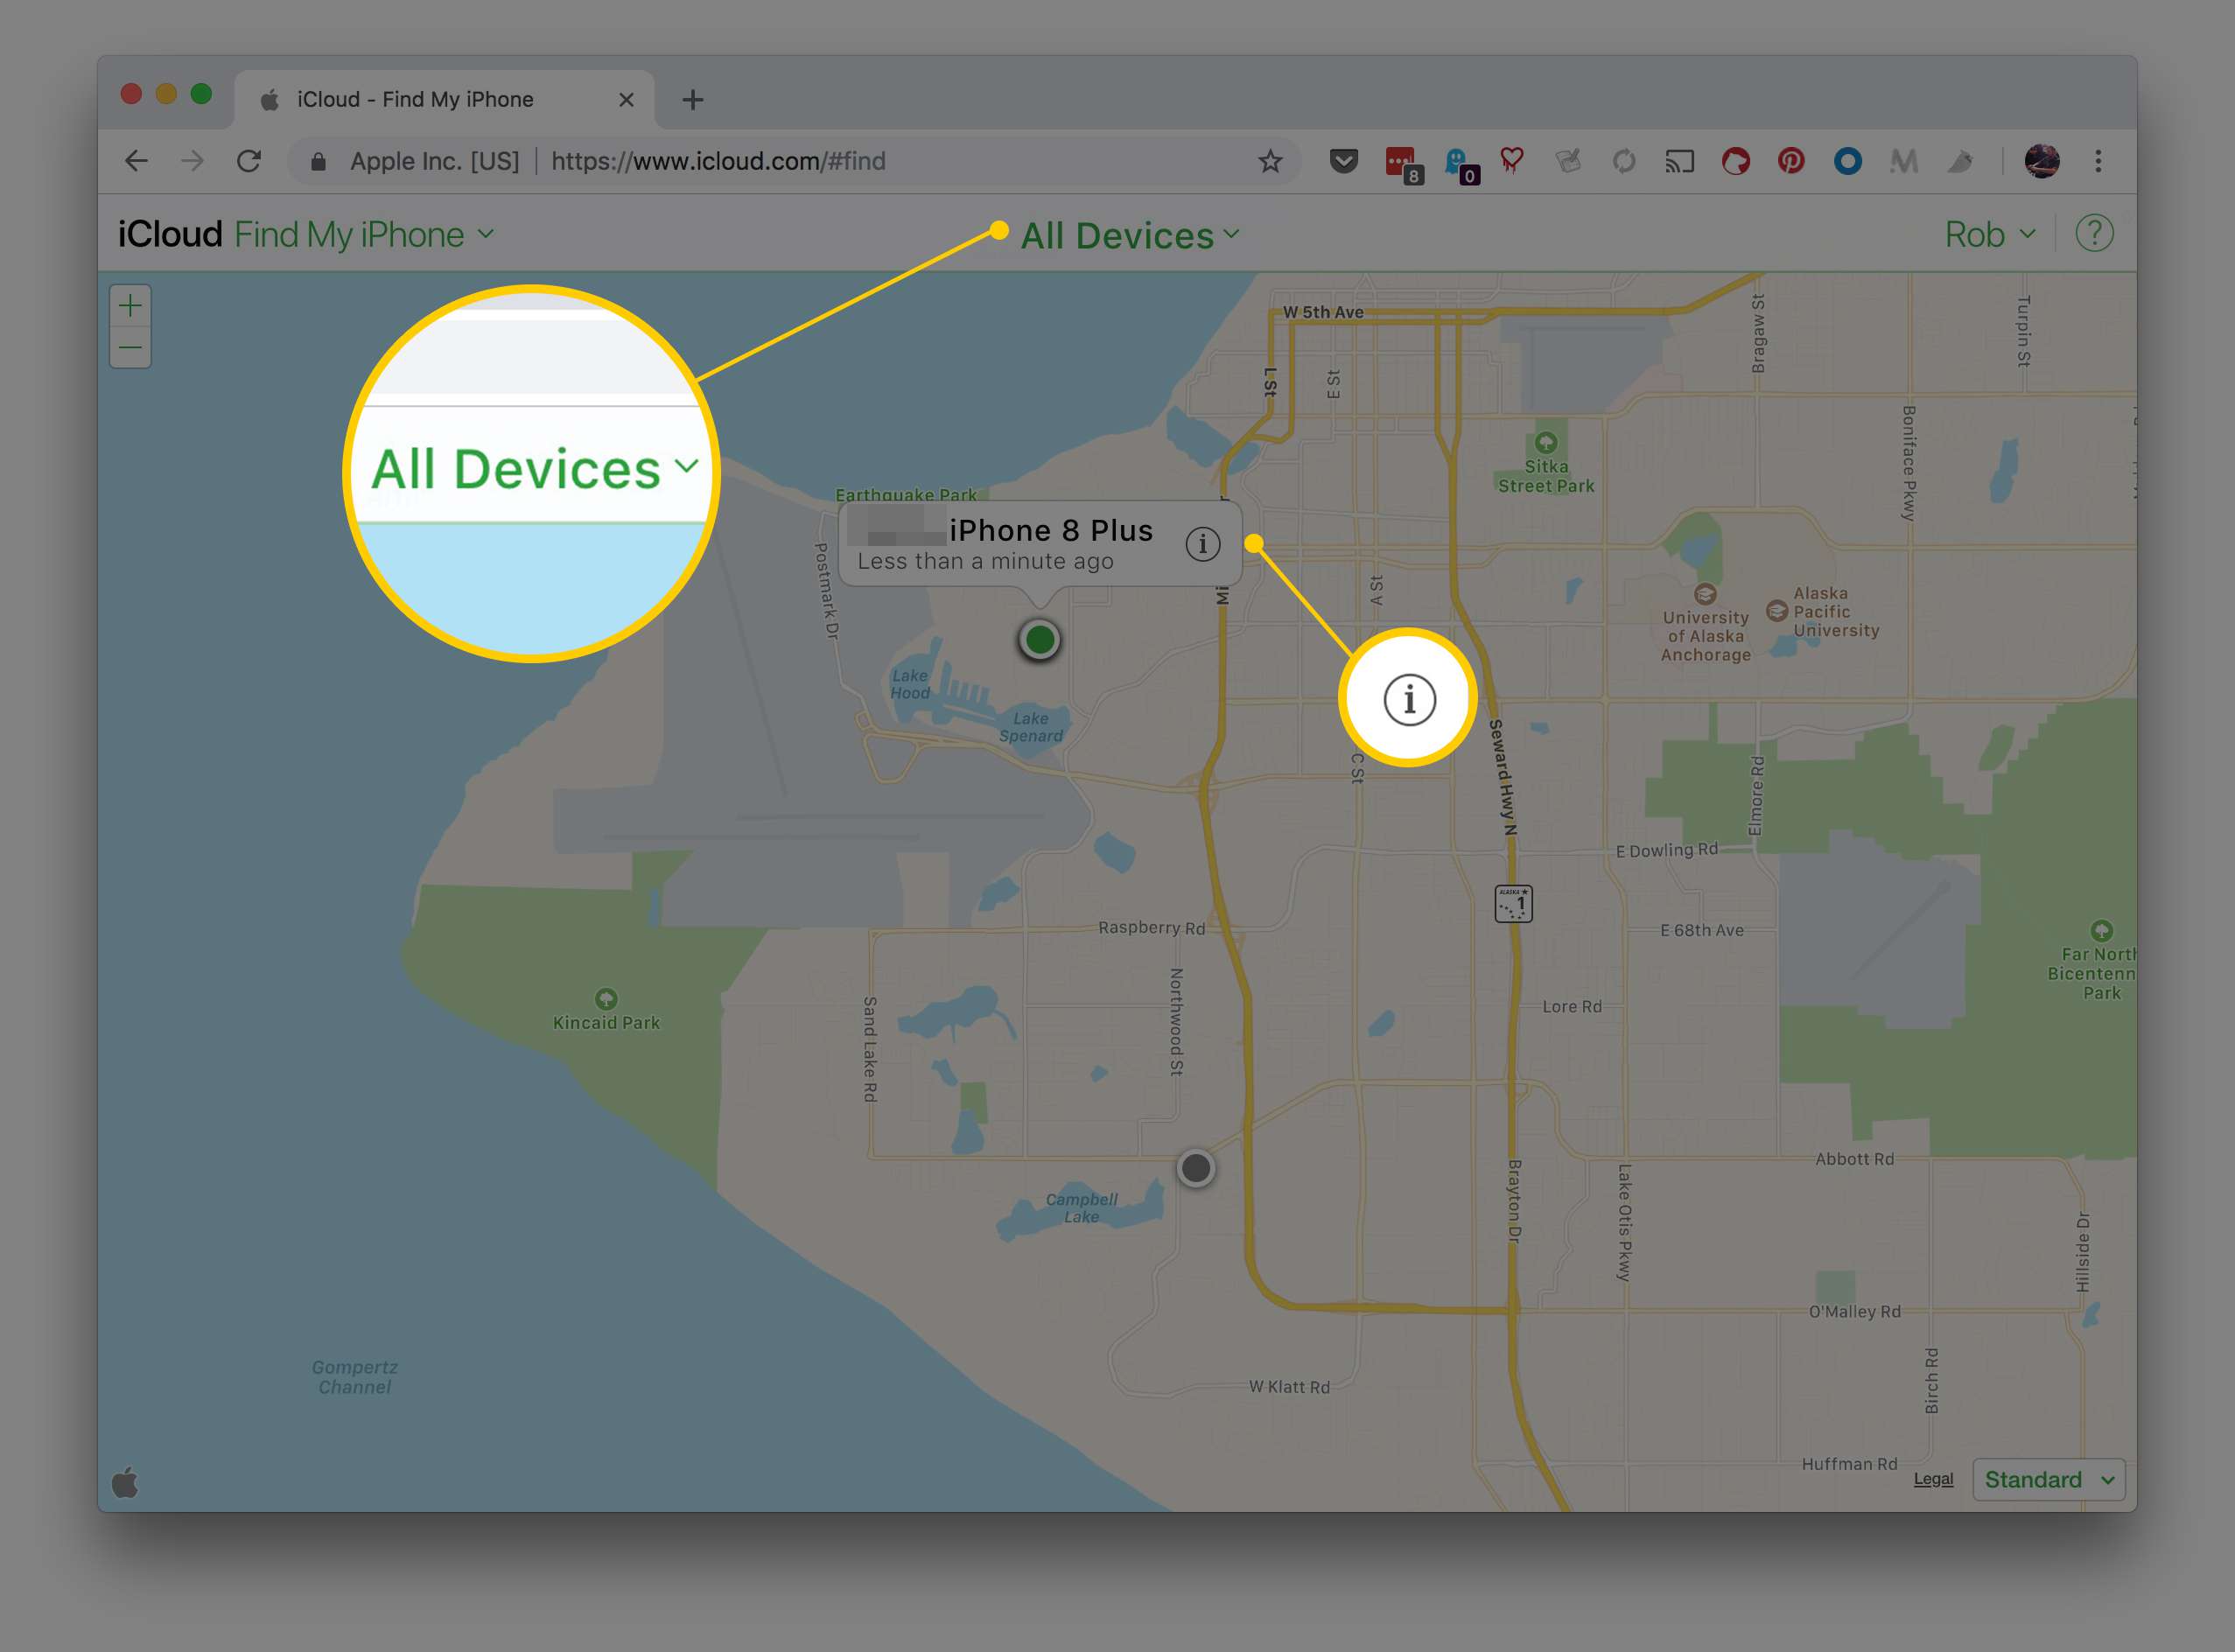Zoom out on the map with minus button
This screenshot has height=1652, width=2235.
(x=130, y=348)
